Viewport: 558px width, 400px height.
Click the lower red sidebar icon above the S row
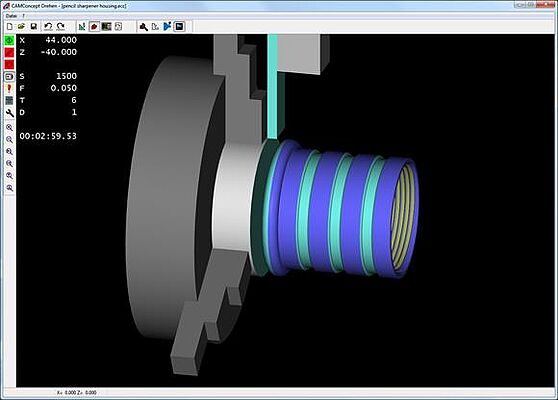[9, 64]
